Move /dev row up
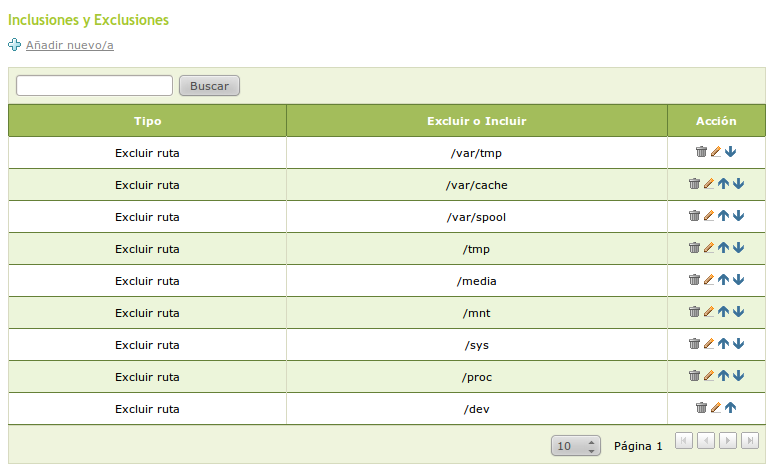Viewport: 770px width, 470px height. 730,408
